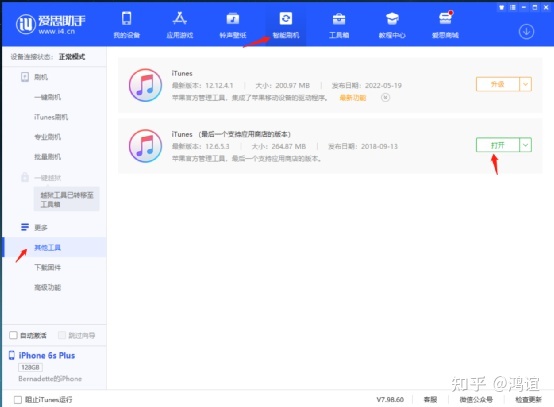This screenshot has height=407, width=554.
Task: Expand the dropdown arrow beside 打开
Action: 525,145
